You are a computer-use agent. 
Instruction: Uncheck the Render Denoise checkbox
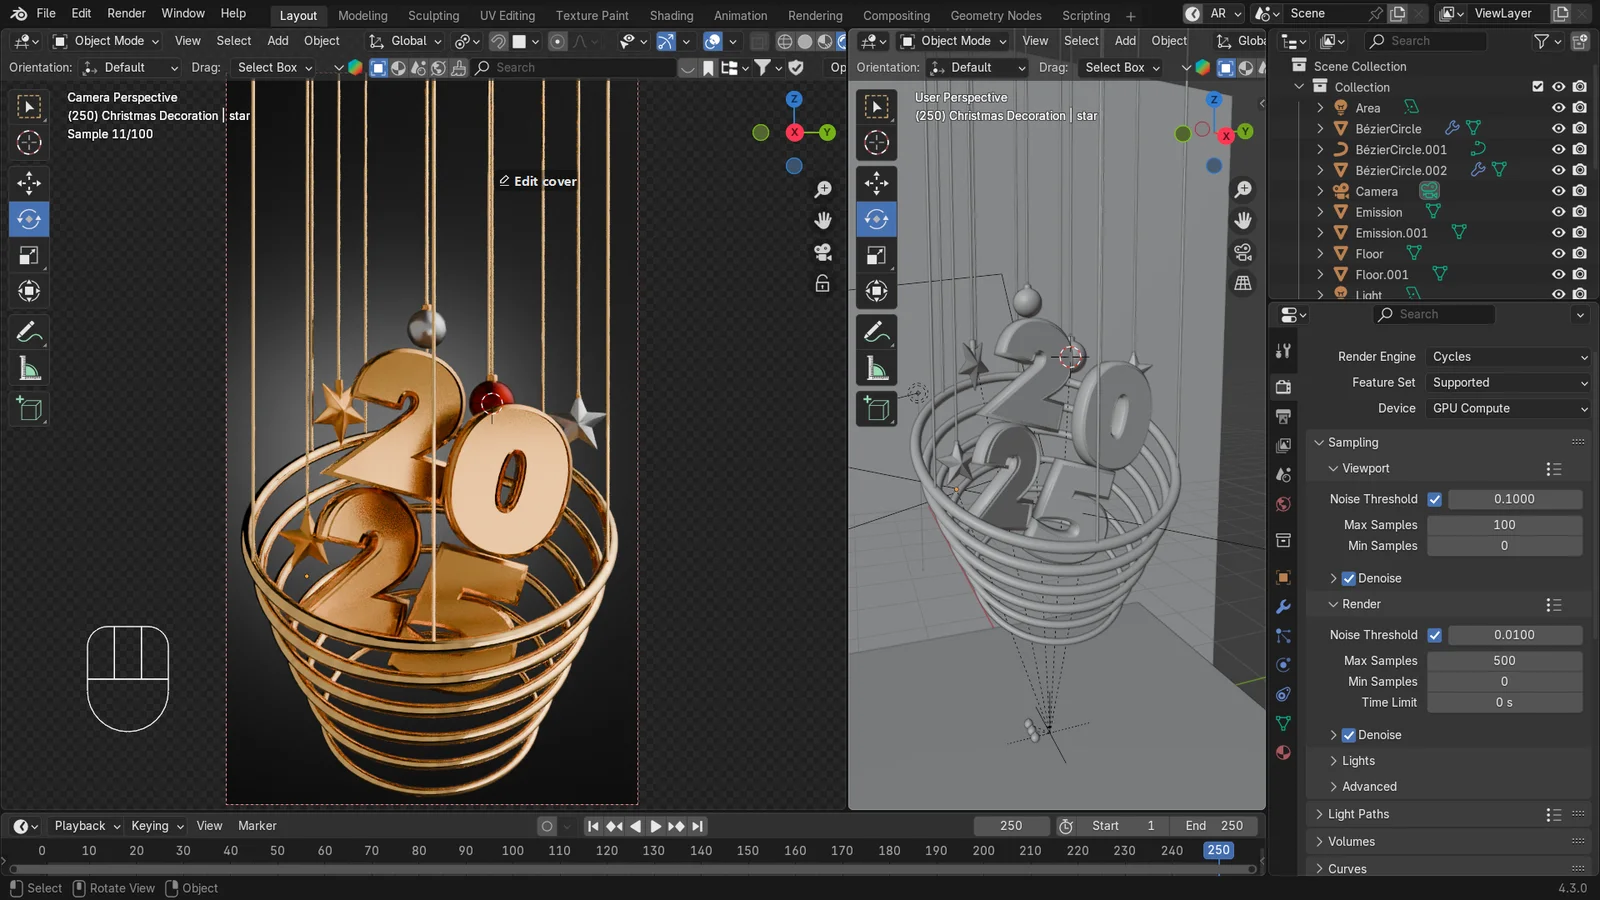[1348, 735]
